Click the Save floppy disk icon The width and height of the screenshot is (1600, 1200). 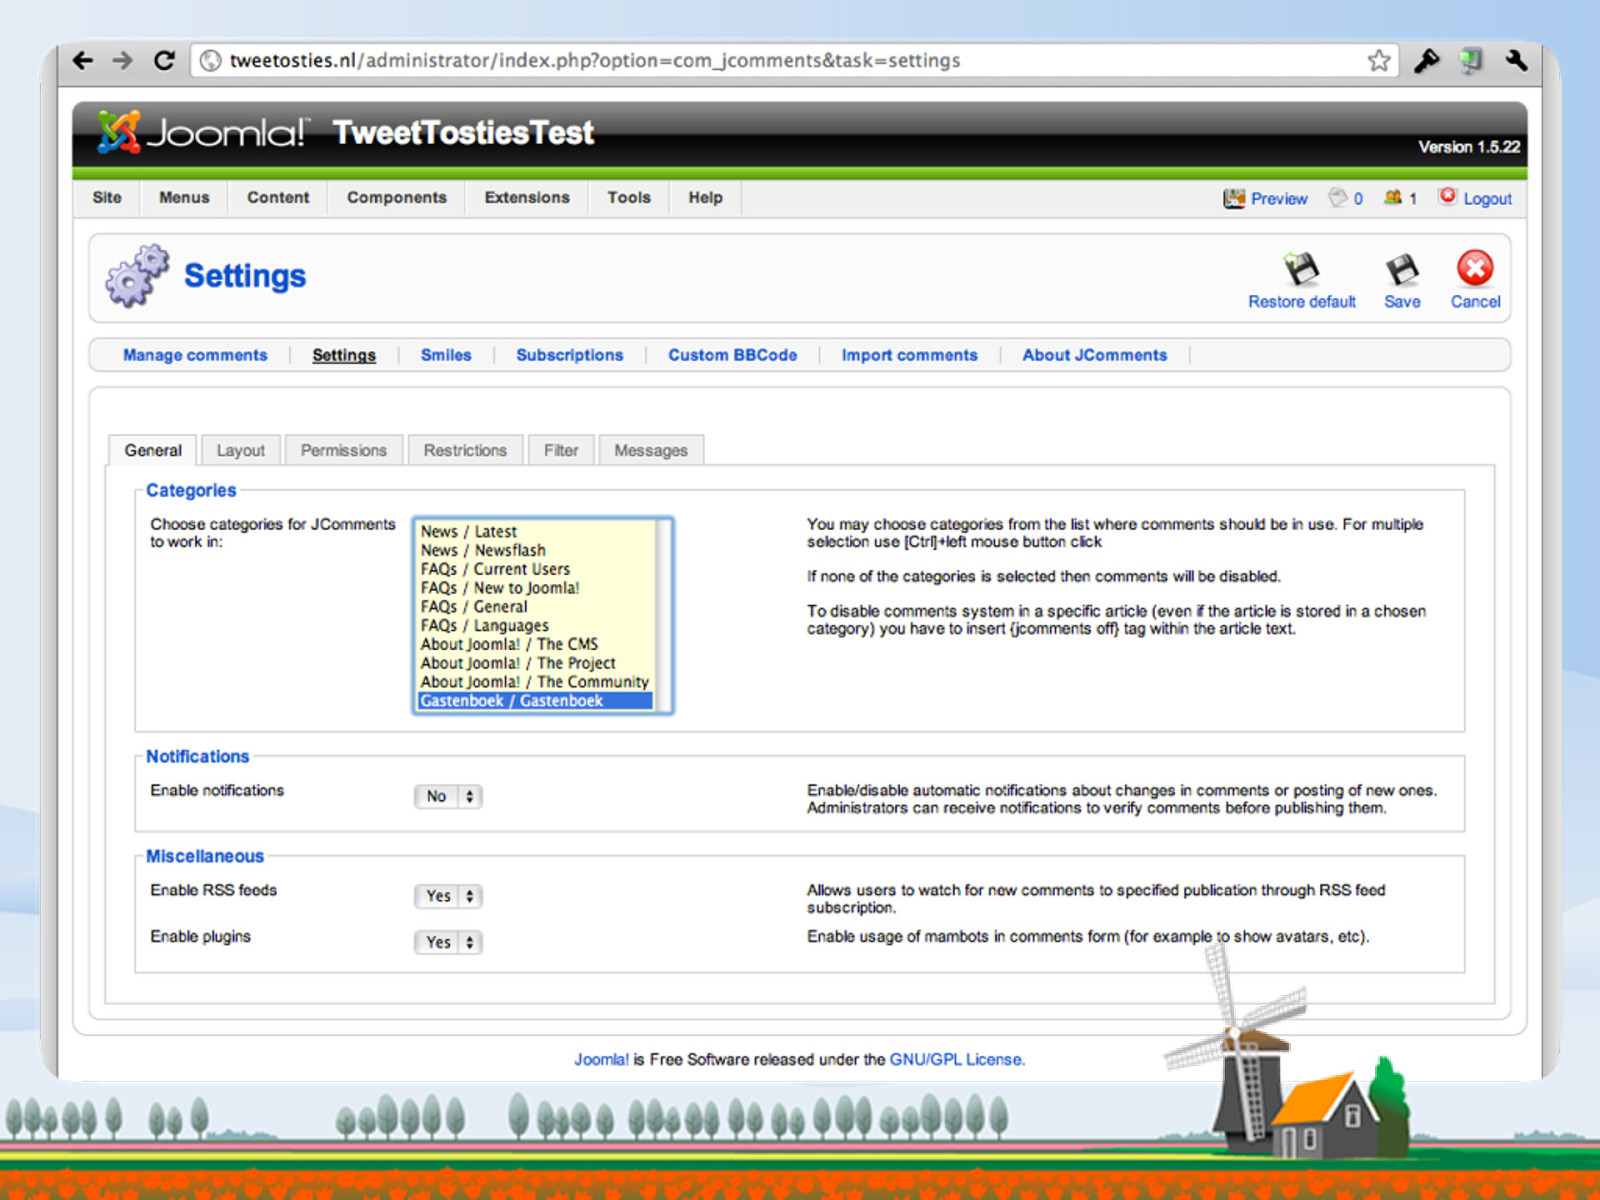1402,269
